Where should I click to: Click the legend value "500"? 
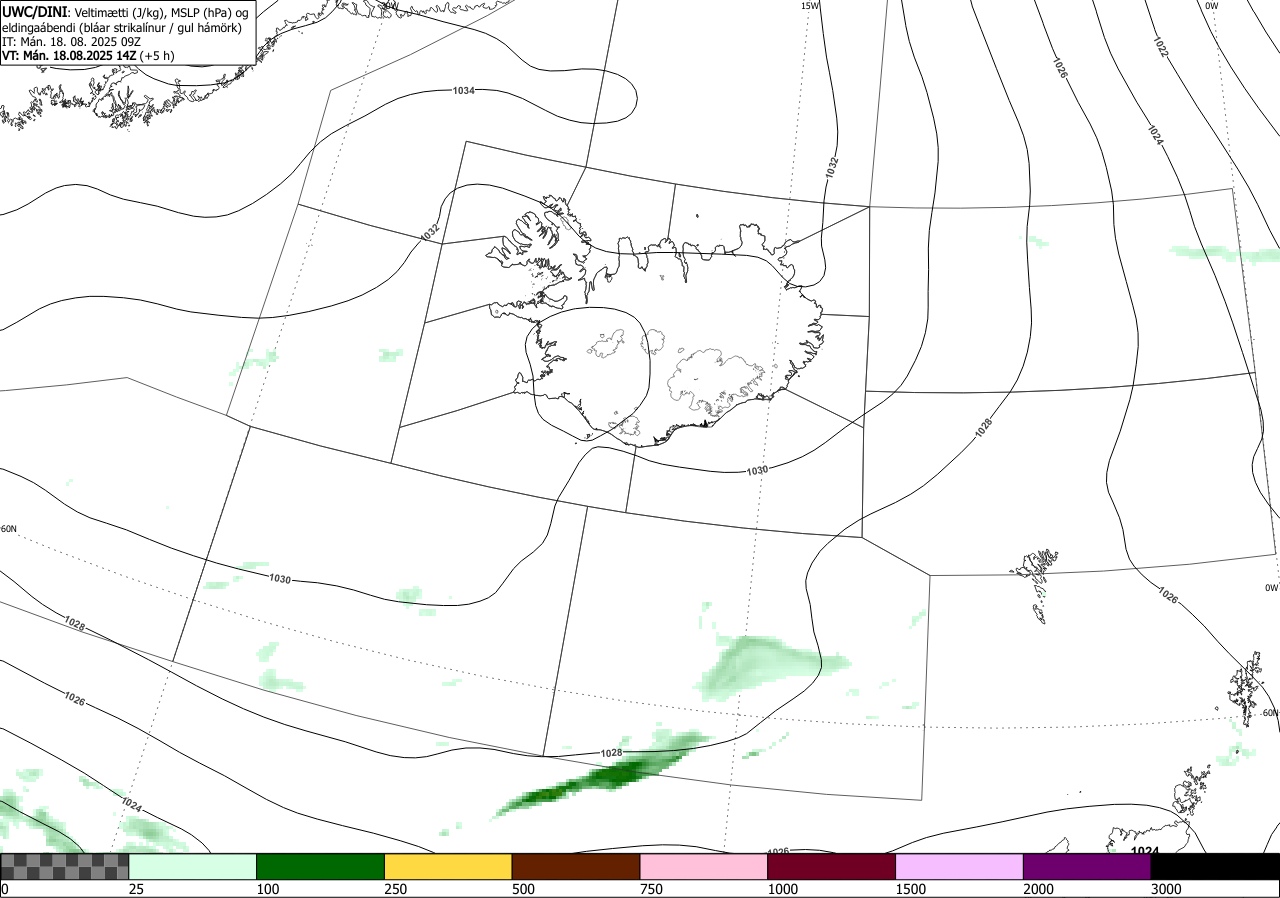tap(523, 889)
